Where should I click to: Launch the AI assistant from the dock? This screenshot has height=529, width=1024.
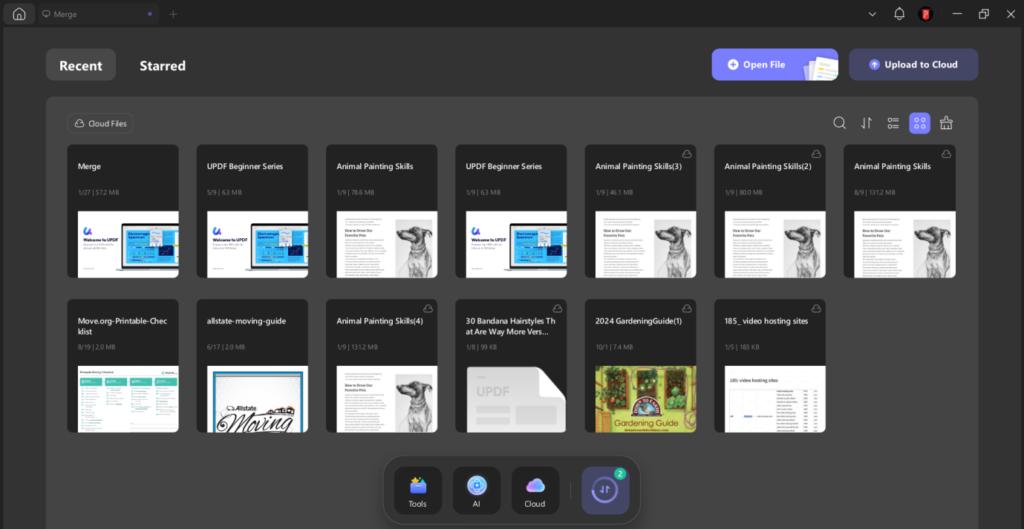[x=476, y=490]
